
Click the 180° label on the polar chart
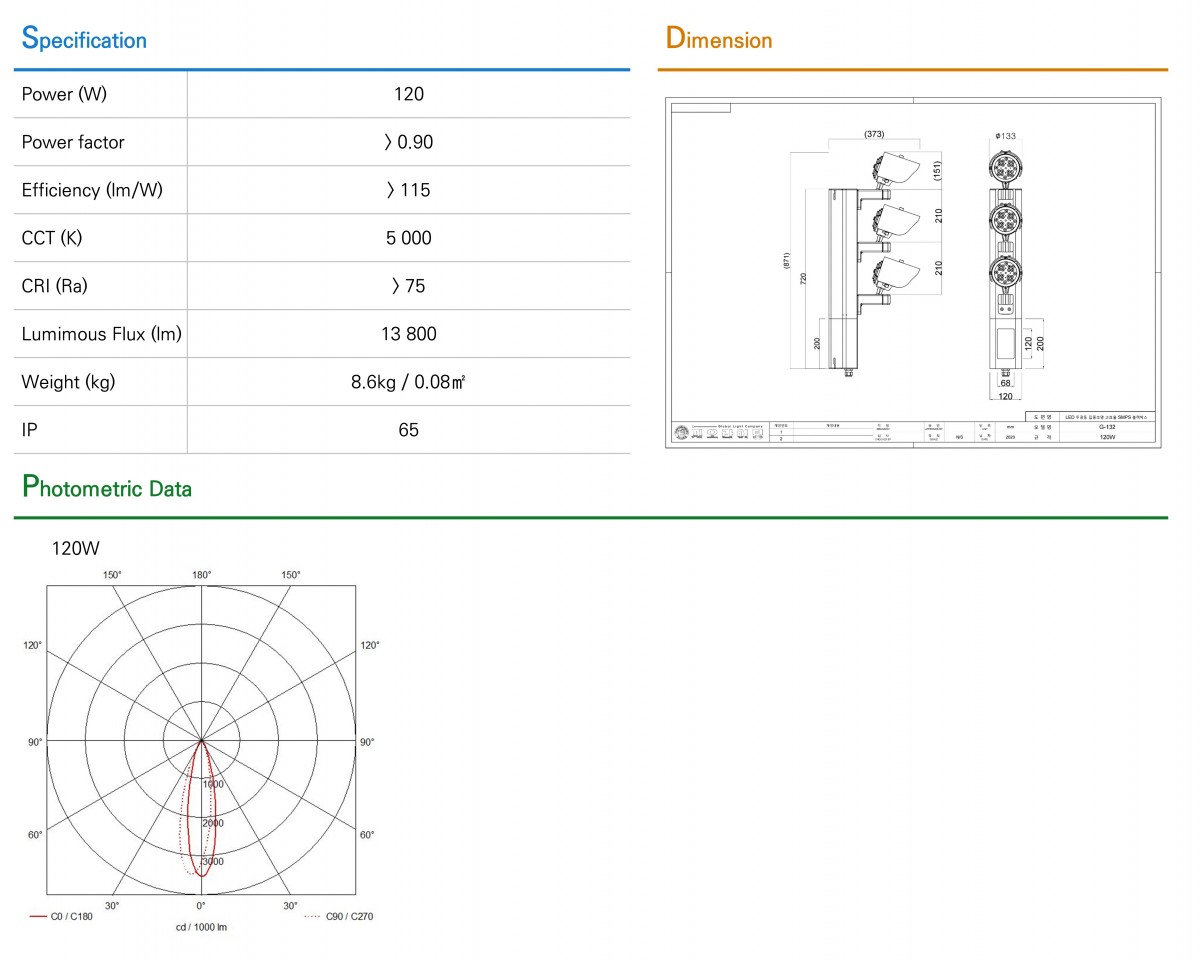point(201,575)
